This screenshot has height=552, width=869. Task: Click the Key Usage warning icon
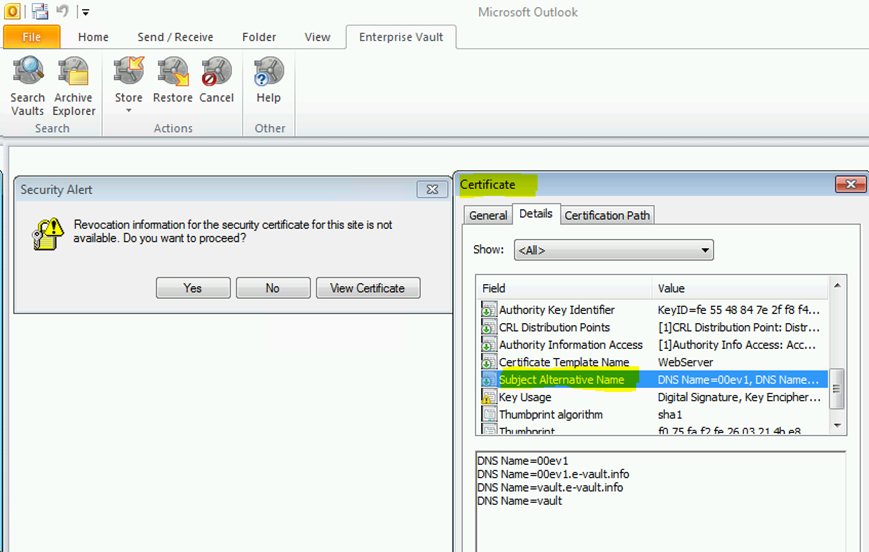(489, 397)
